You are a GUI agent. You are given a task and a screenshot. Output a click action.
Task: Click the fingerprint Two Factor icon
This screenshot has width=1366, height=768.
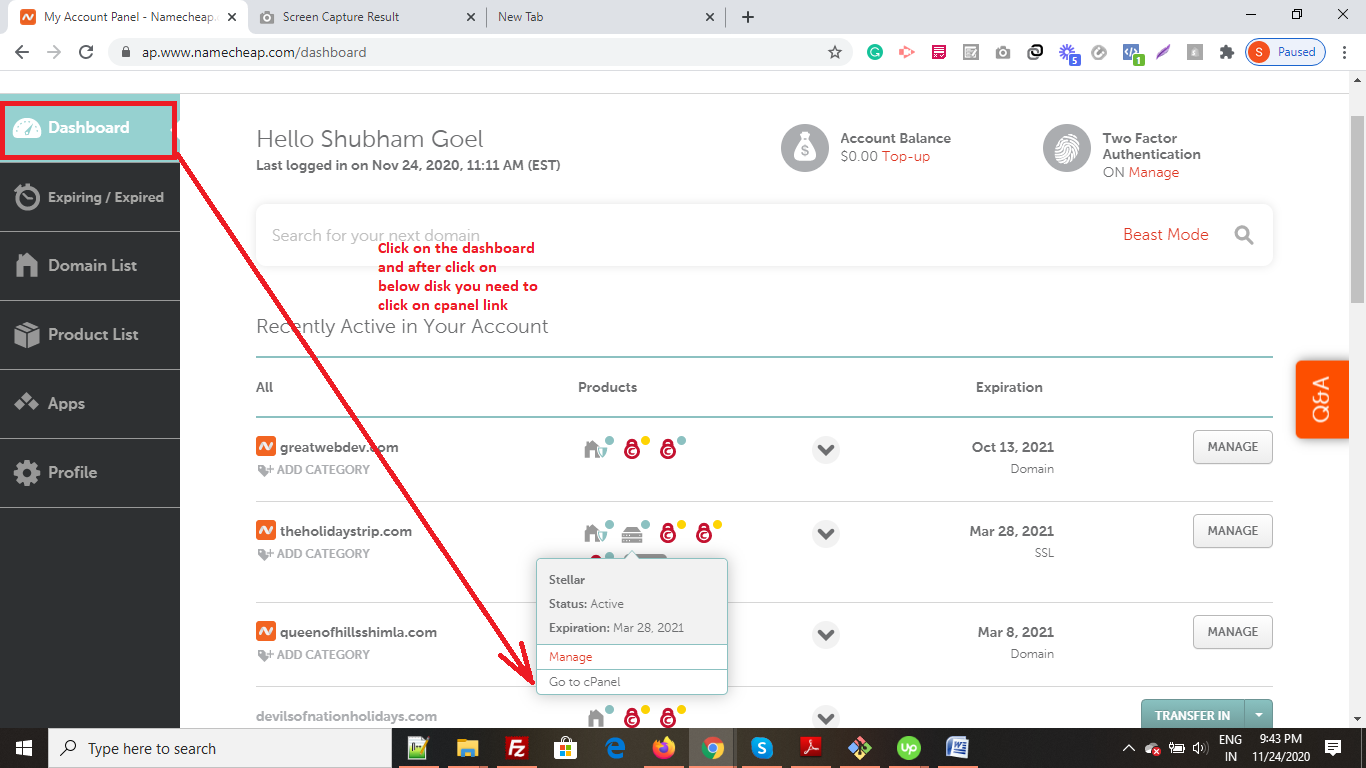click(1067, 149)
